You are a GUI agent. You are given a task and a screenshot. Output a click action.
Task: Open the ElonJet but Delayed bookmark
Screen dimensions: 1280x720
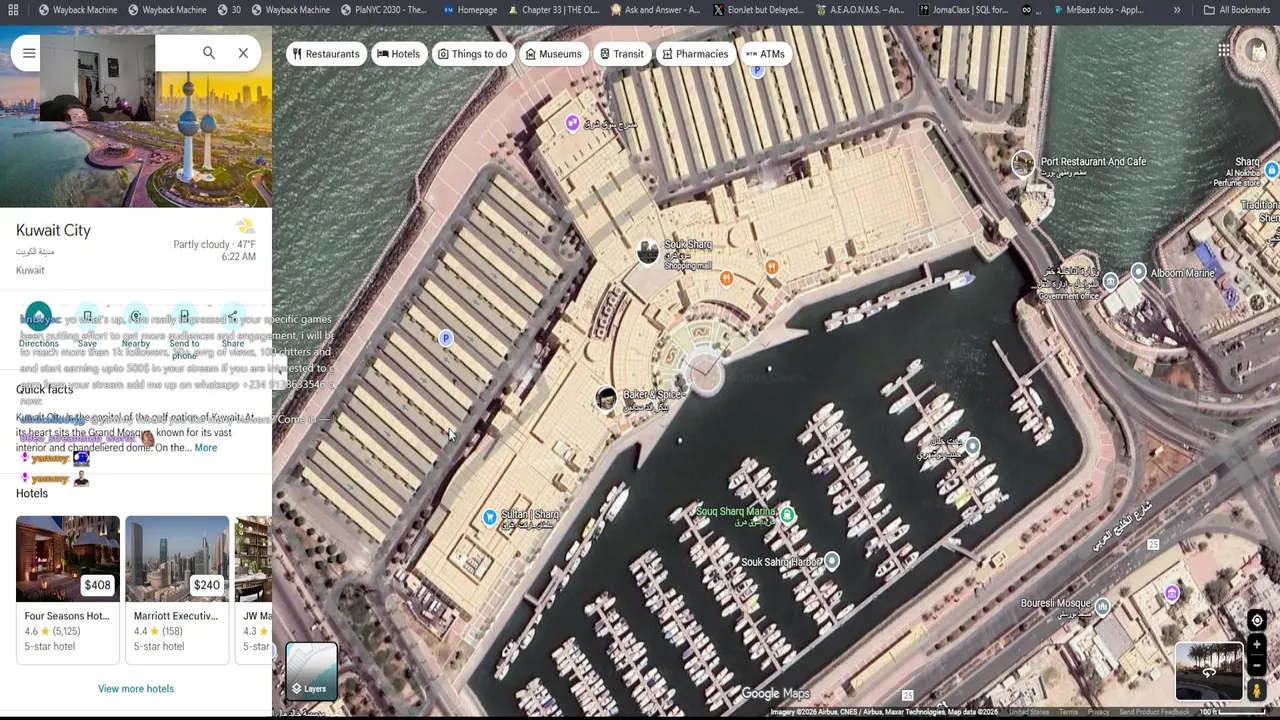[758, 10]
